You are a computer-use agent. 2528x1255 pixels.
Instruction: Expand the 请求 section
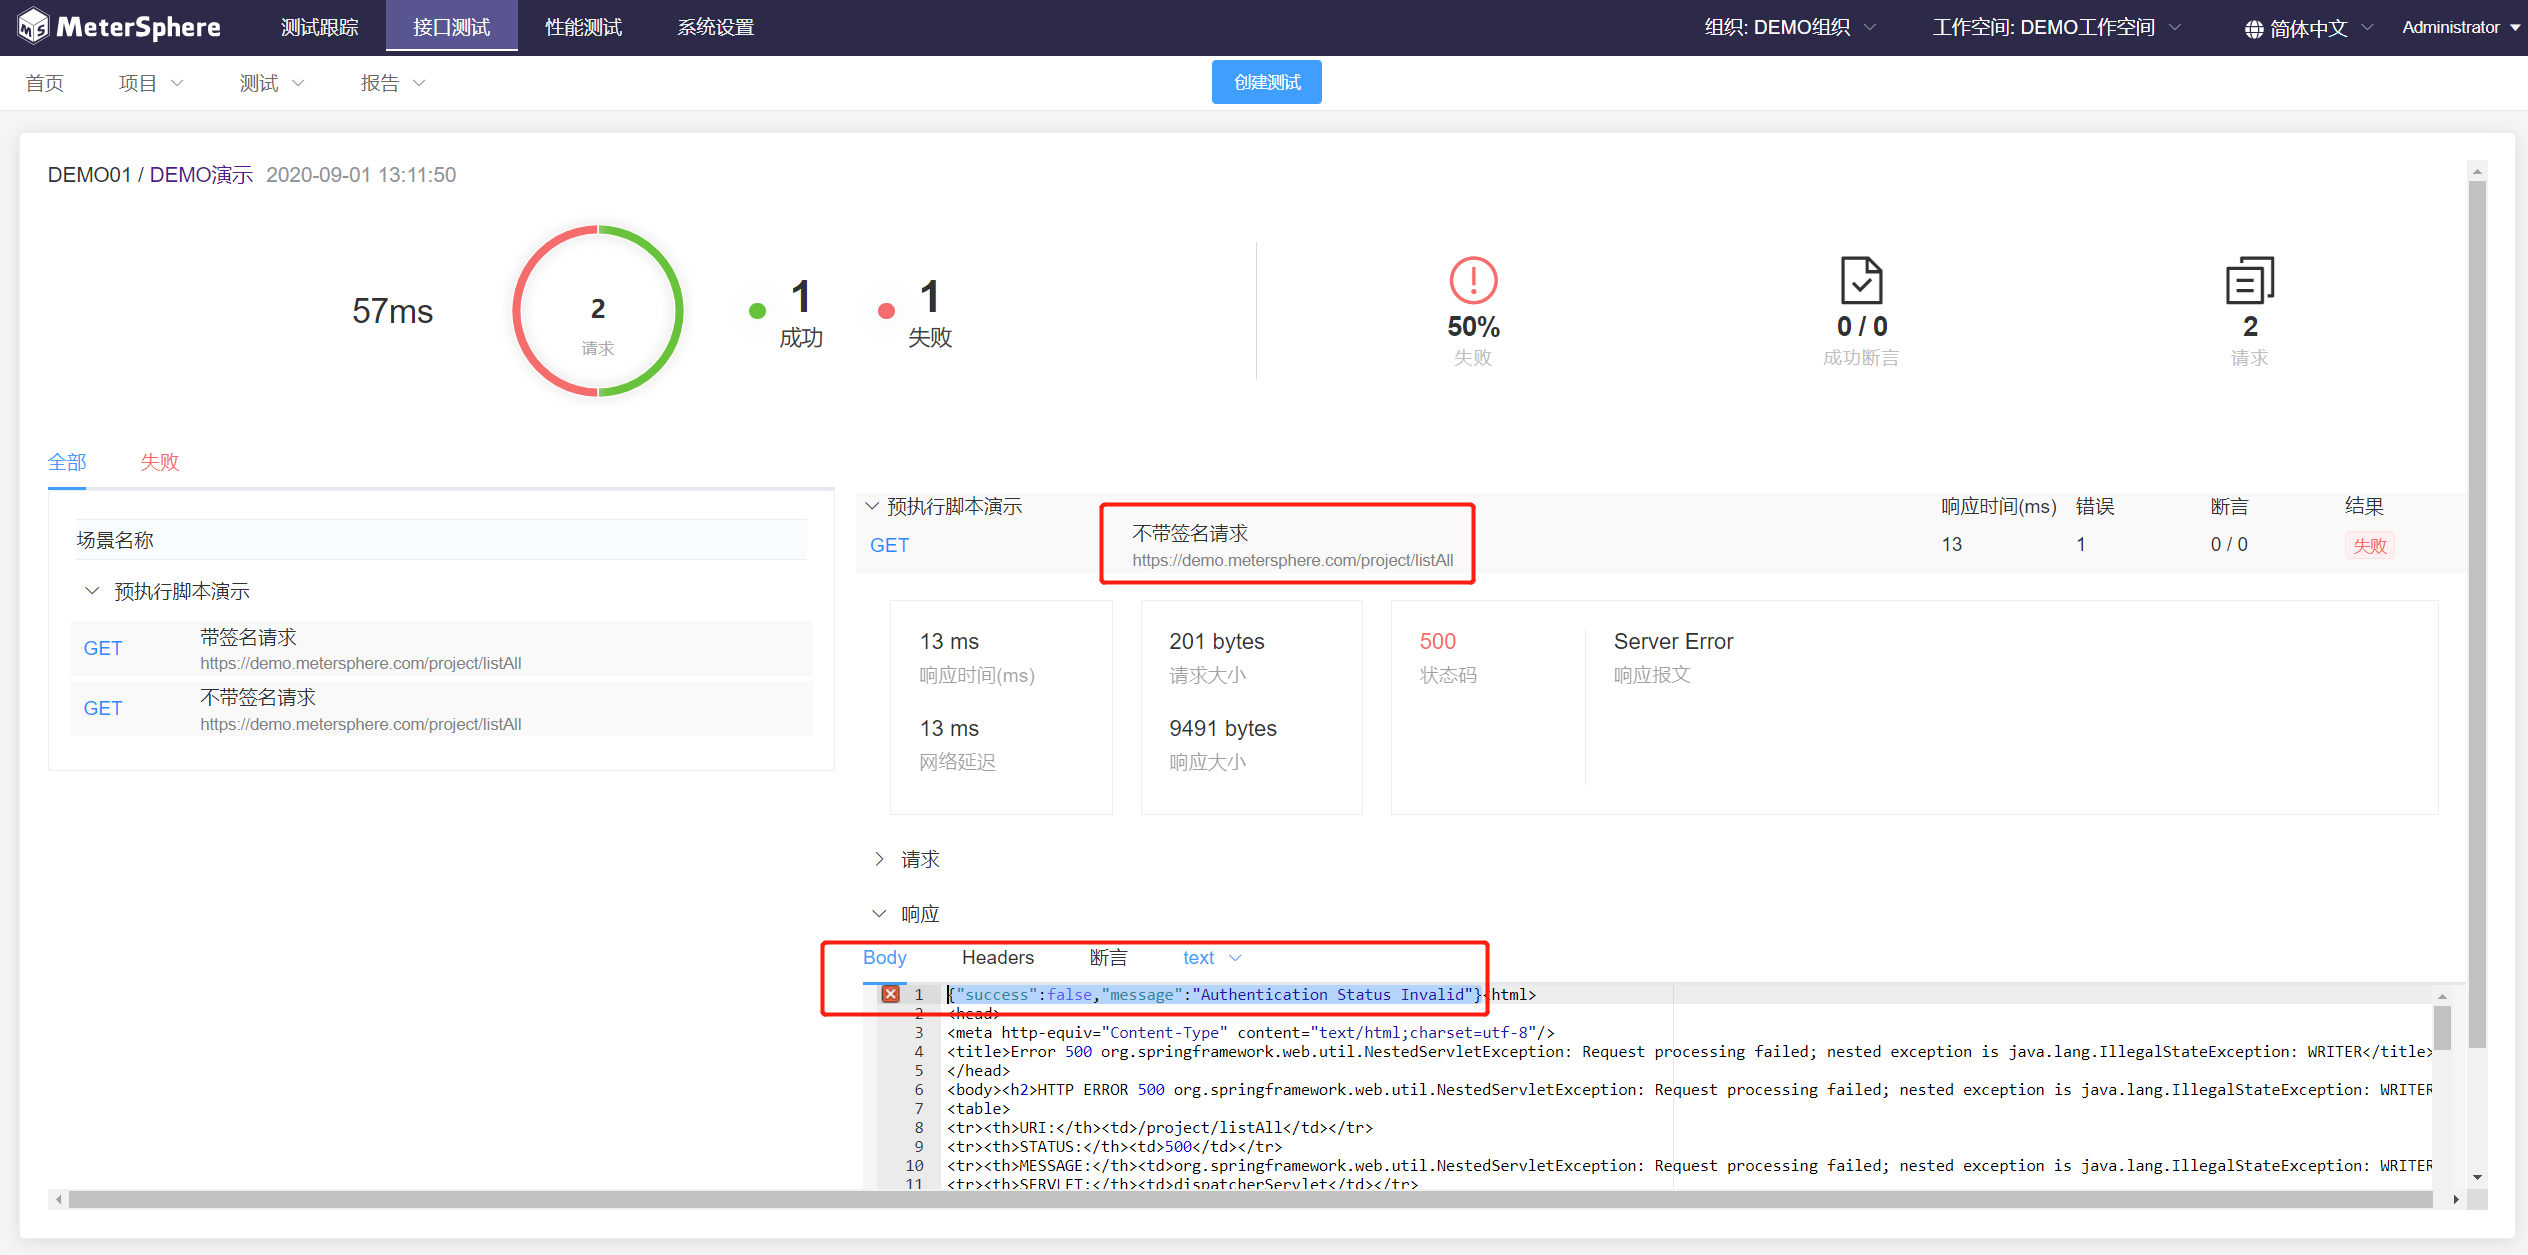pos(880,859)
